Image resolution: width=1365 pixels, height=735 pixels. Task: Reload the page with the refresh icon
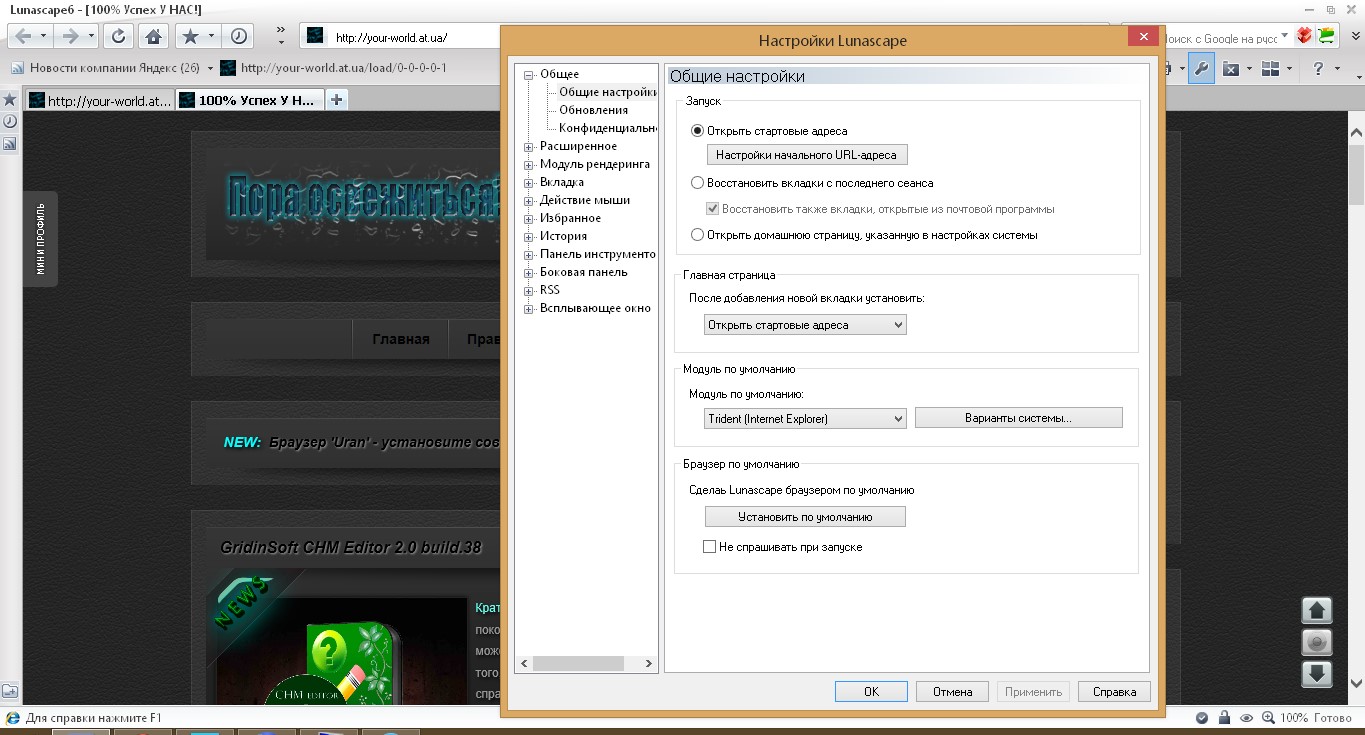[x=118, y=37]
